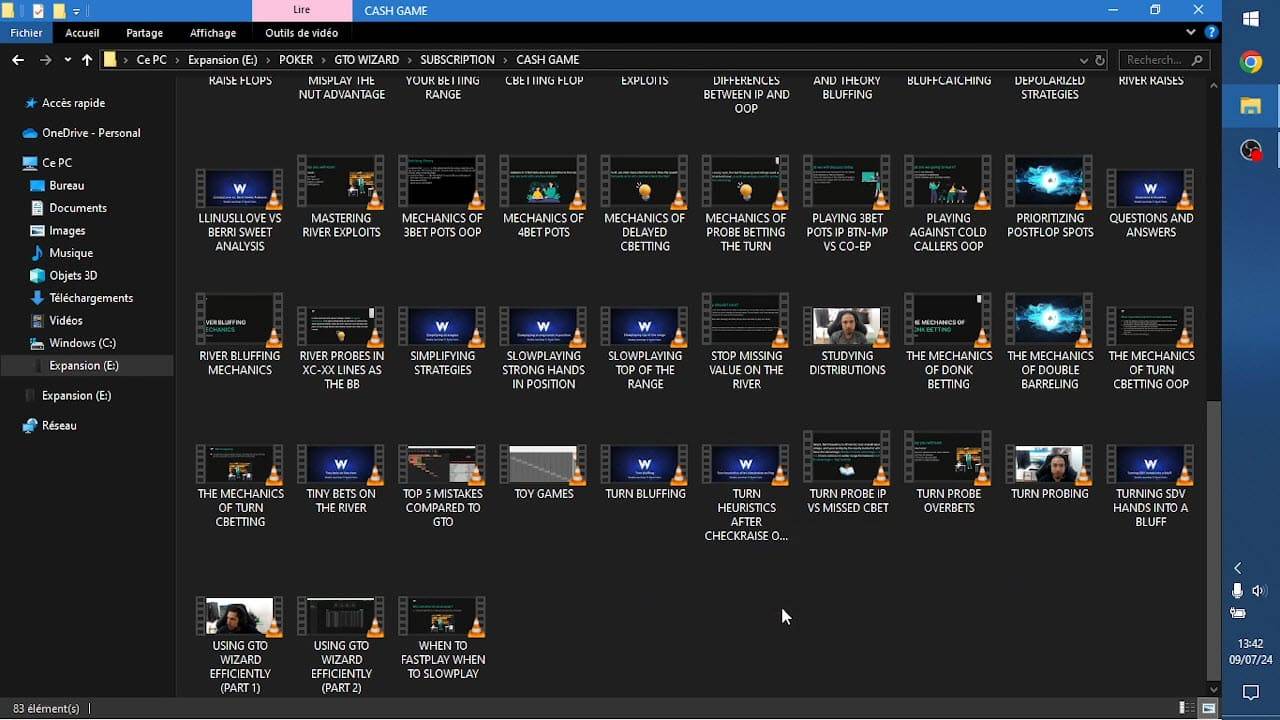Open the recent locations dropdown chevron
The image size is (1280, 720).
[x=67, y=60]
